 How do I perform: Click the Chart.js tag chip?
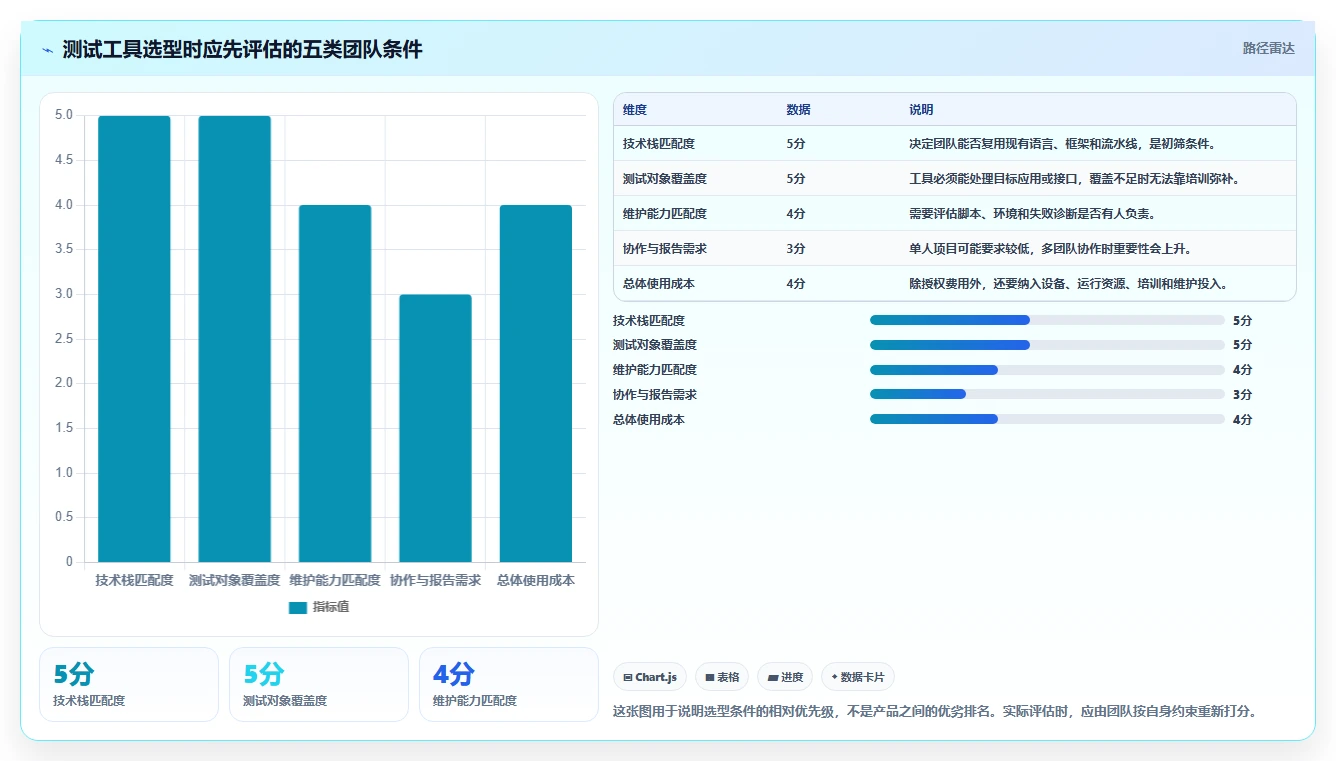coord(650,677)
